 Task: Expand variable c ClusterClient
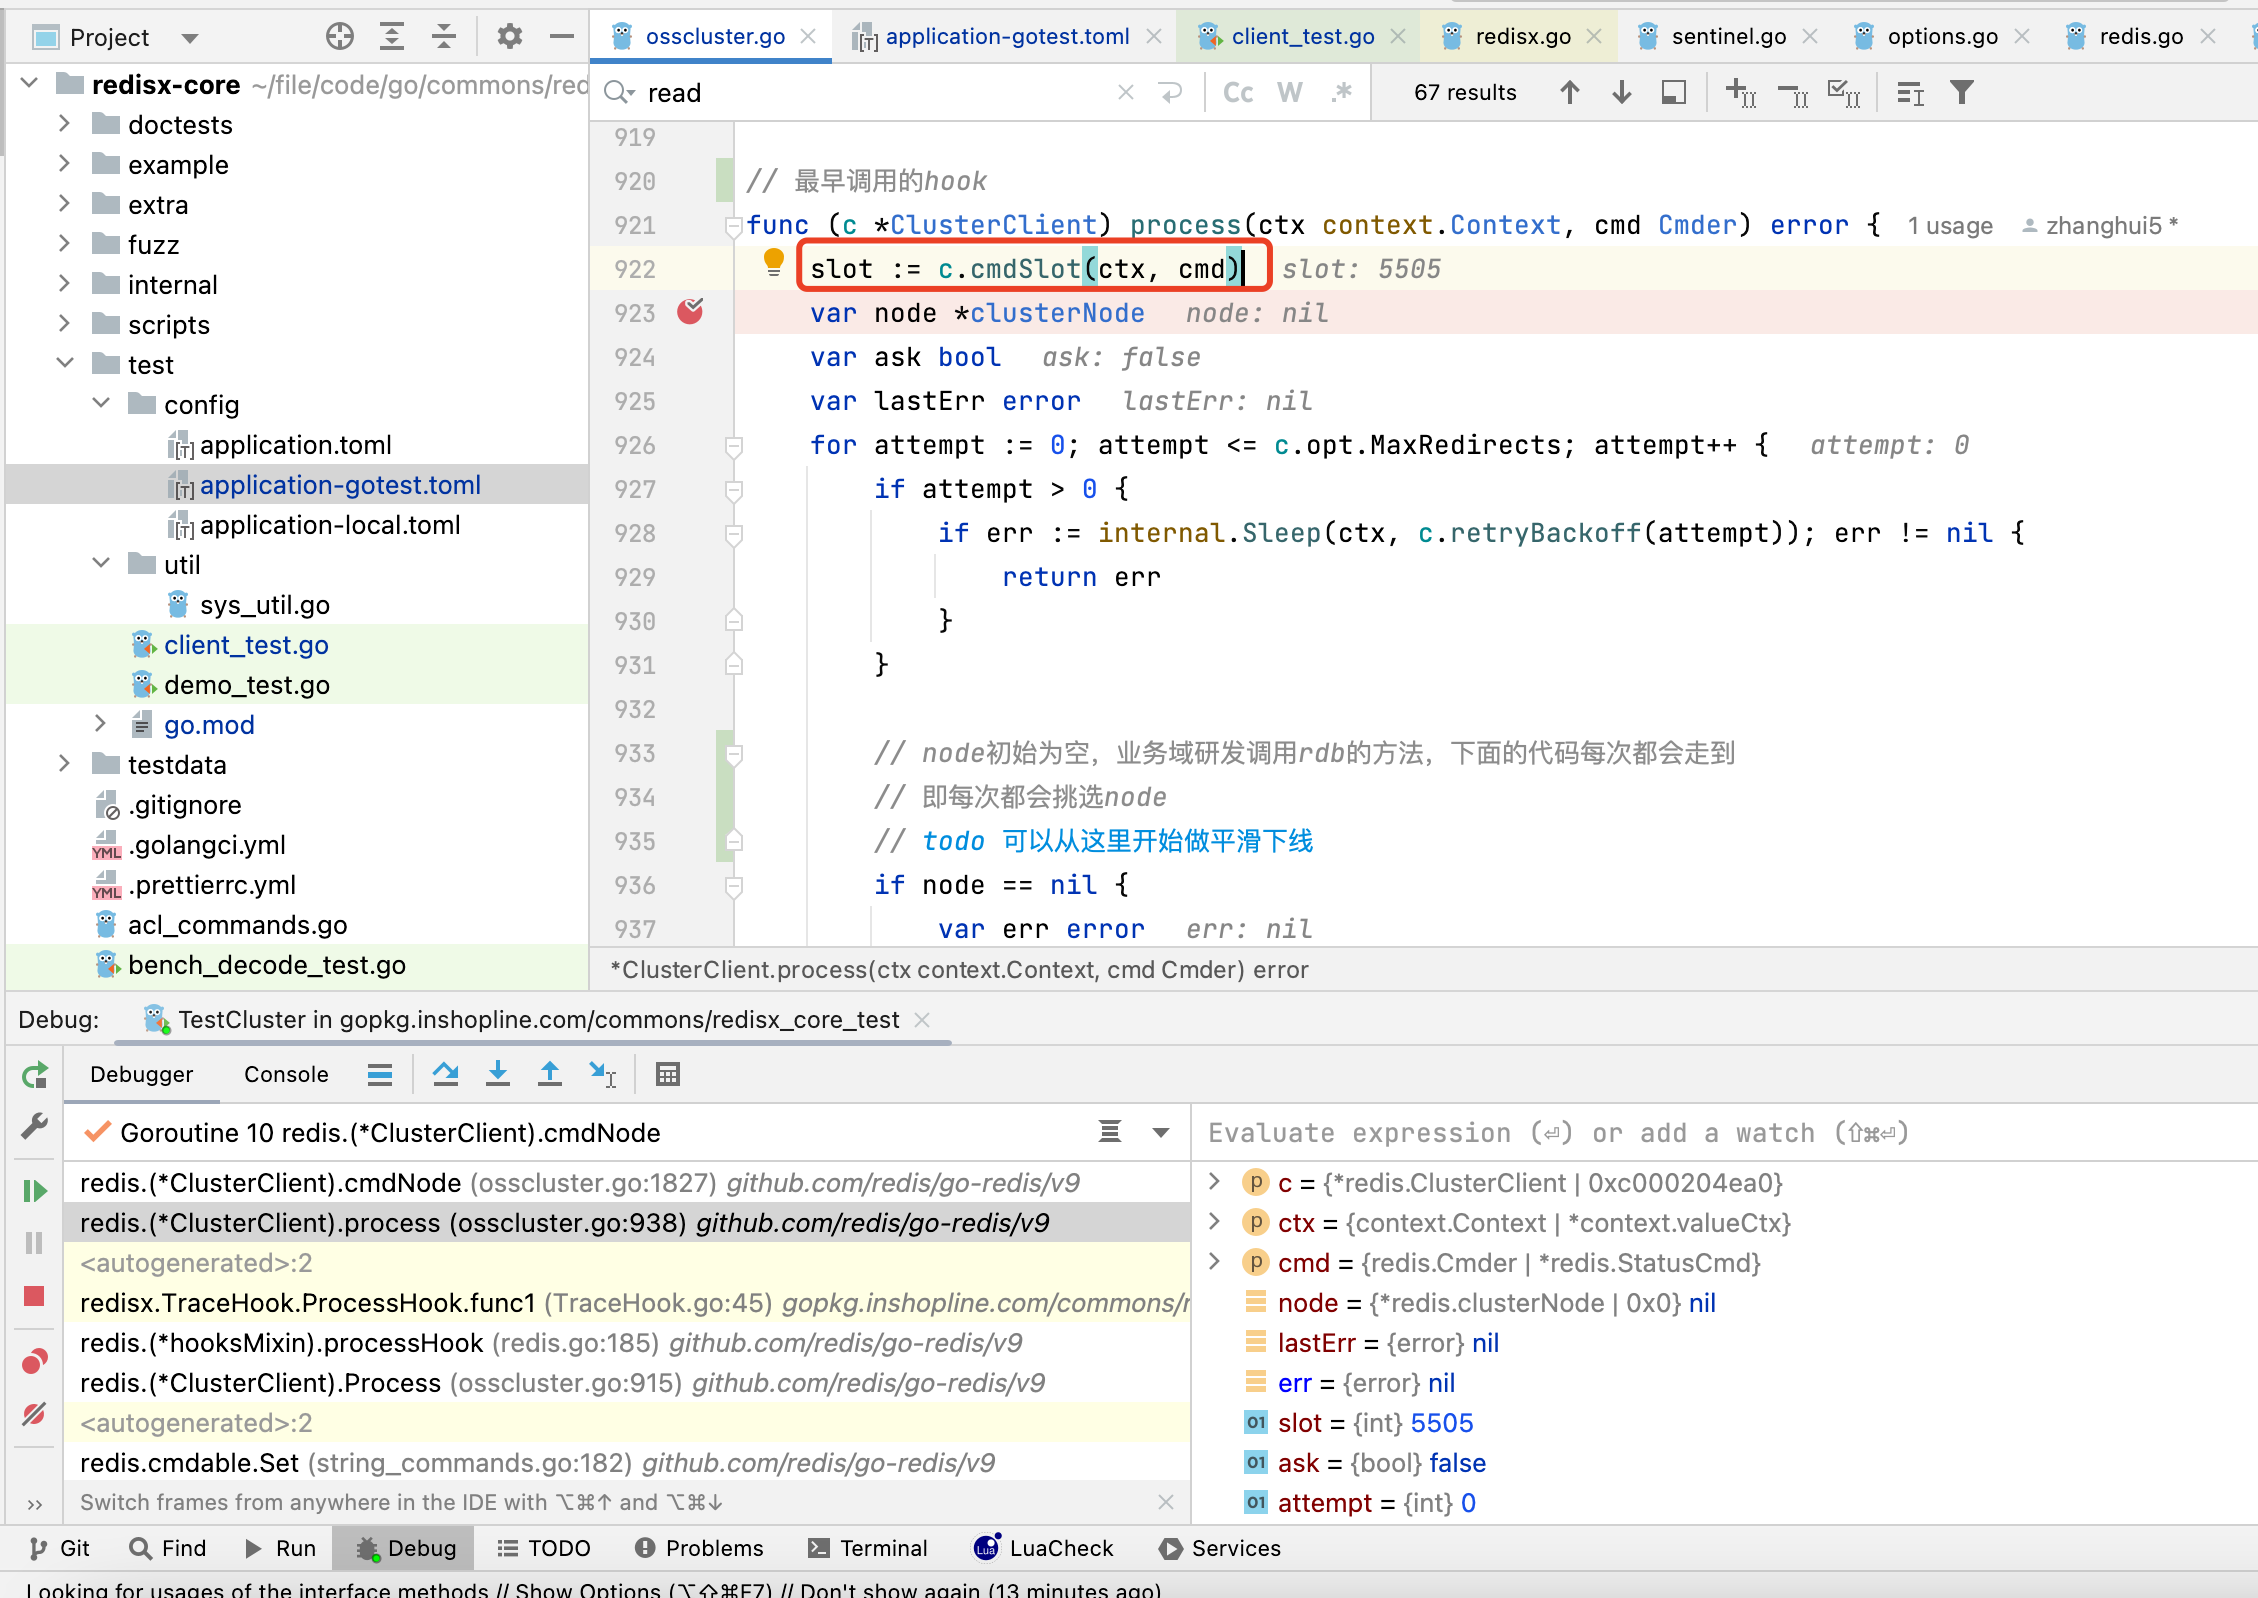1214,1182
